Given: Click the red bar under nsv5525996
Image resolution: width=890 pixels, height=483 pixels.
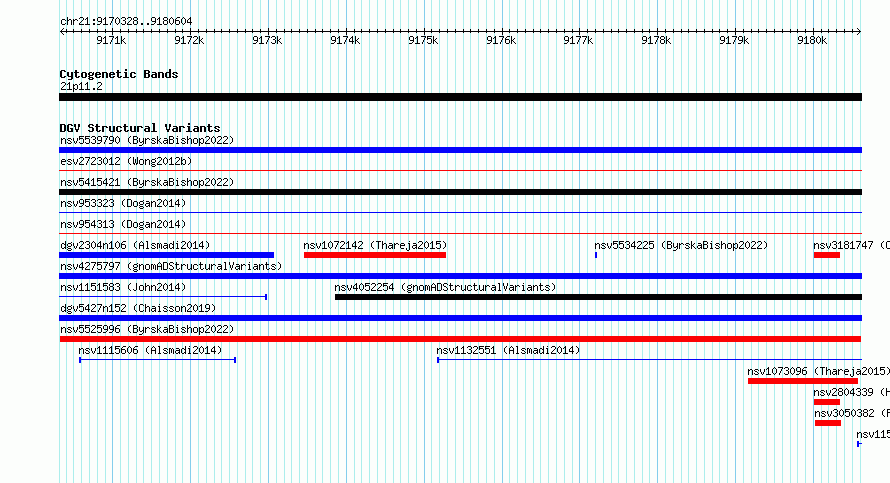Looking at the screenshot, I should 460,339.
